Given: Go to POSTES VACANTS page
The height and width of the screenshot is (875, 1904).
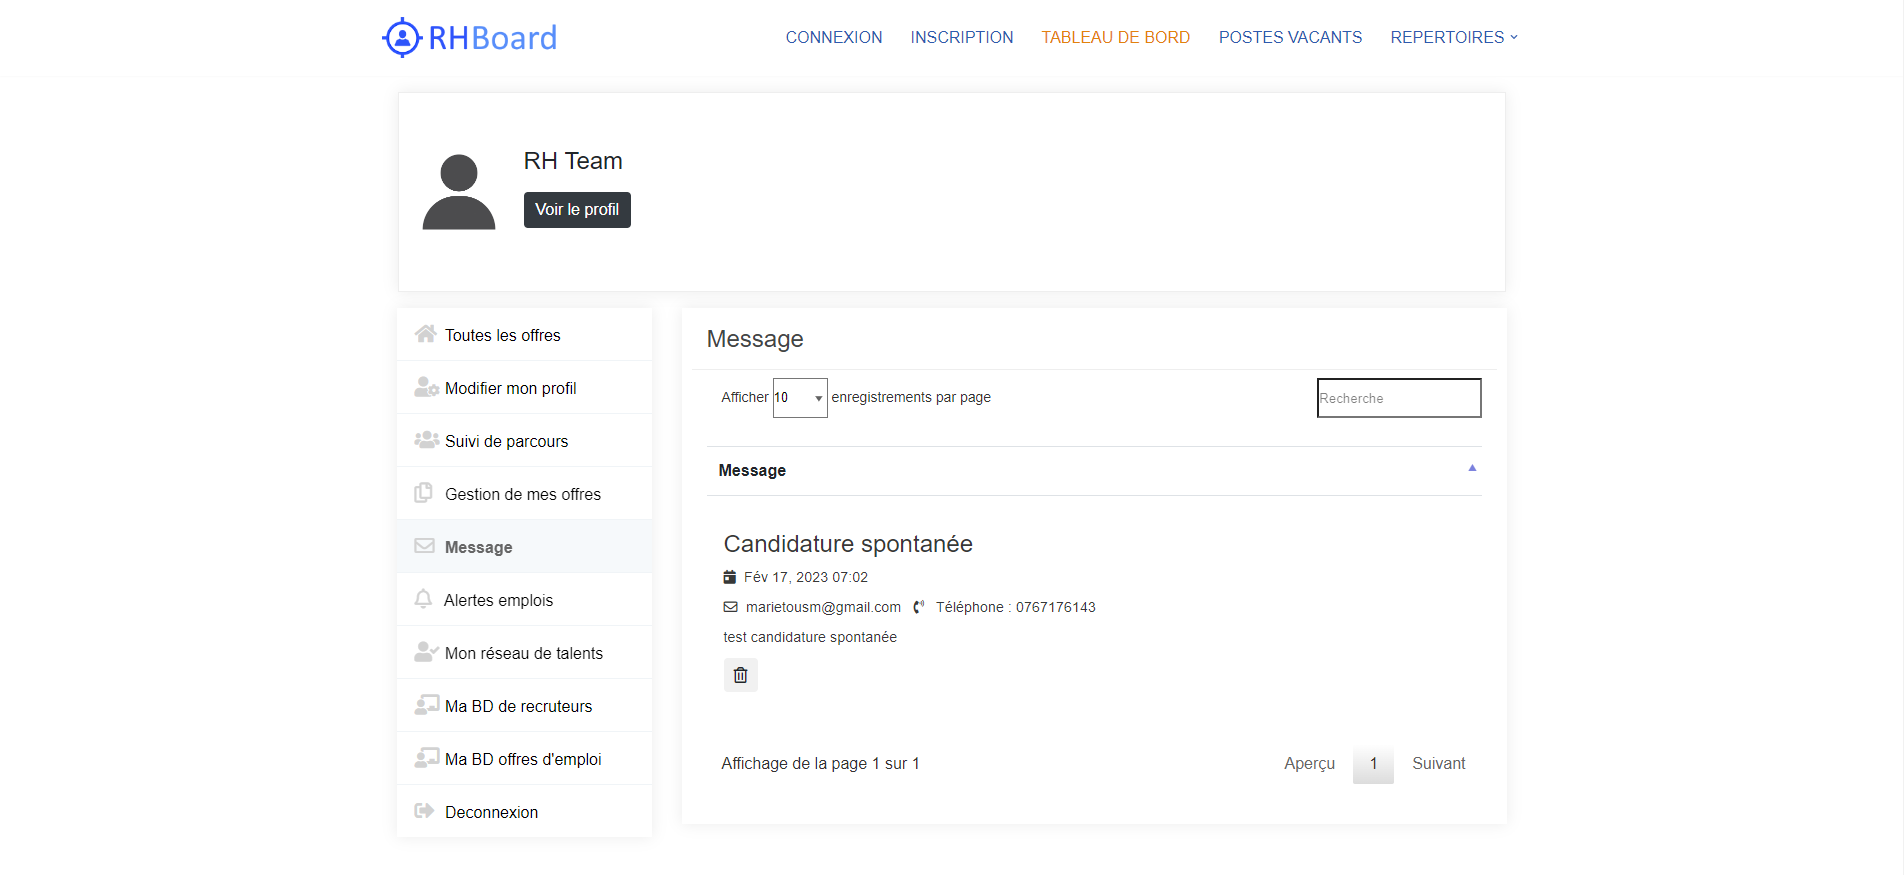Looking at the screenshot, I should pos(1290,37).
